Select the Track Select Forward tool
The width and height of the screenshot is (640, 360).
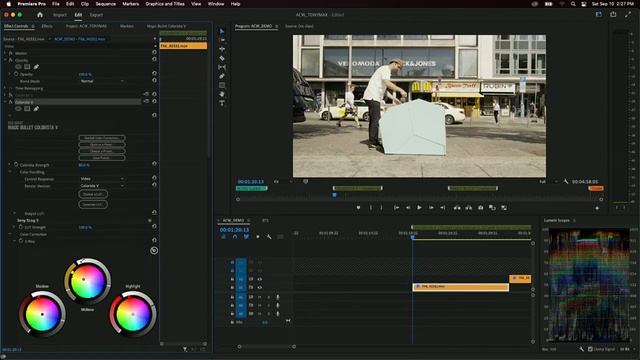coord(222,40)
